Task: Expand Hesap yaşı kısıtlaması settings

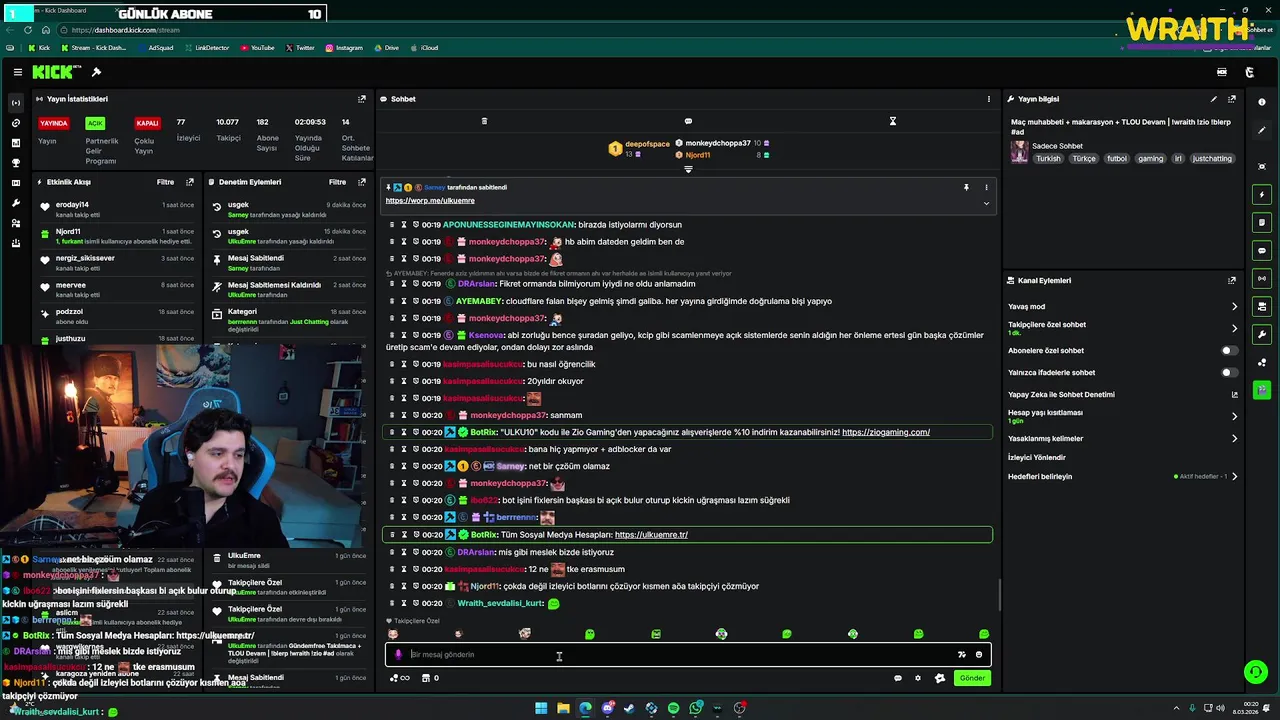Action: tap(1234, 416)
